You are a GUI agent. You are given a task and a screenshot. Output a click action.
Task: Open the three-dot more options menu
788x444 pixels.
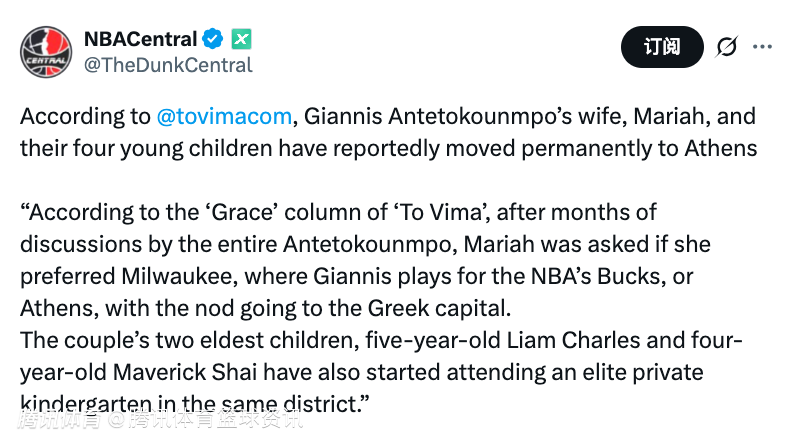click(x=762, y=47)
